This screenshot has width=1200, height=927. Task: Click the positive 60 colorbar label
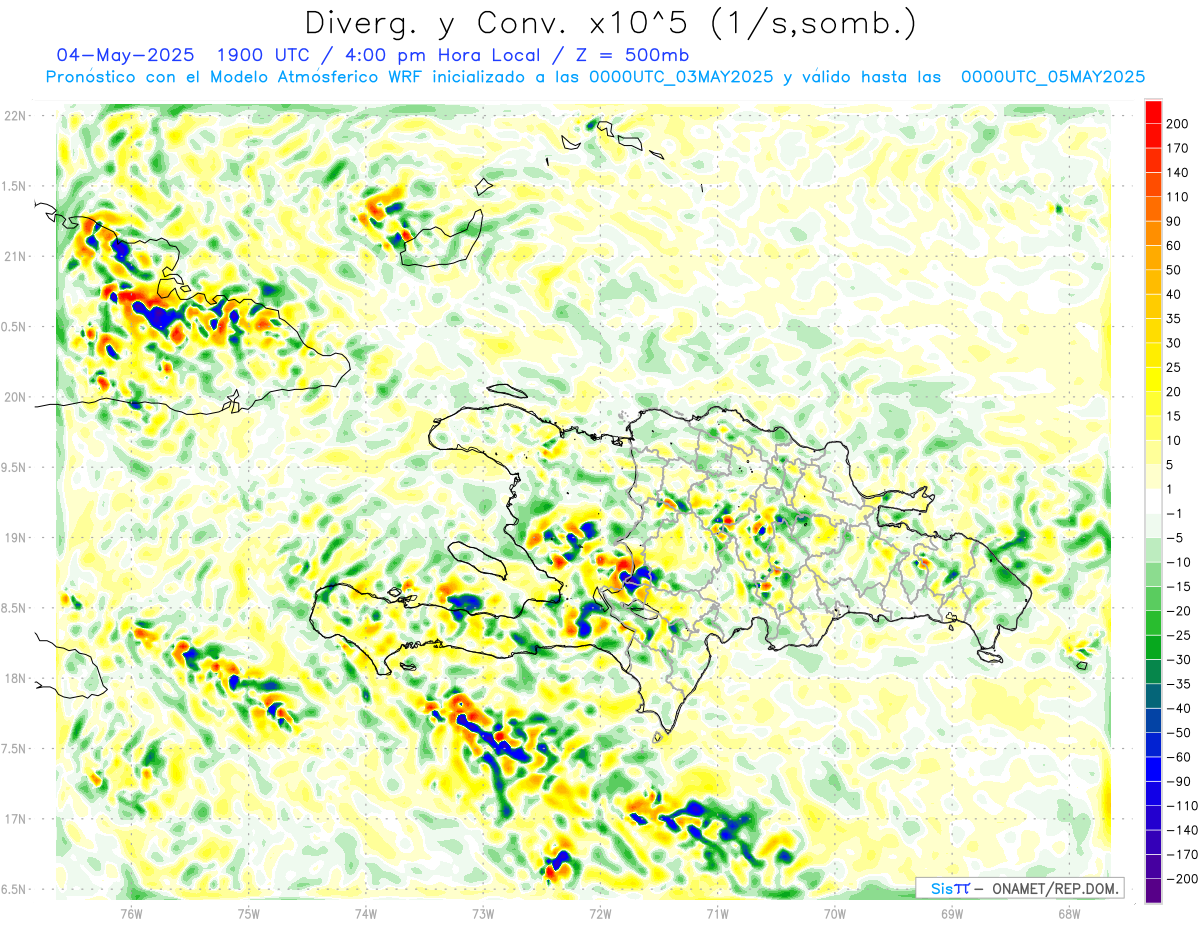1175,246
